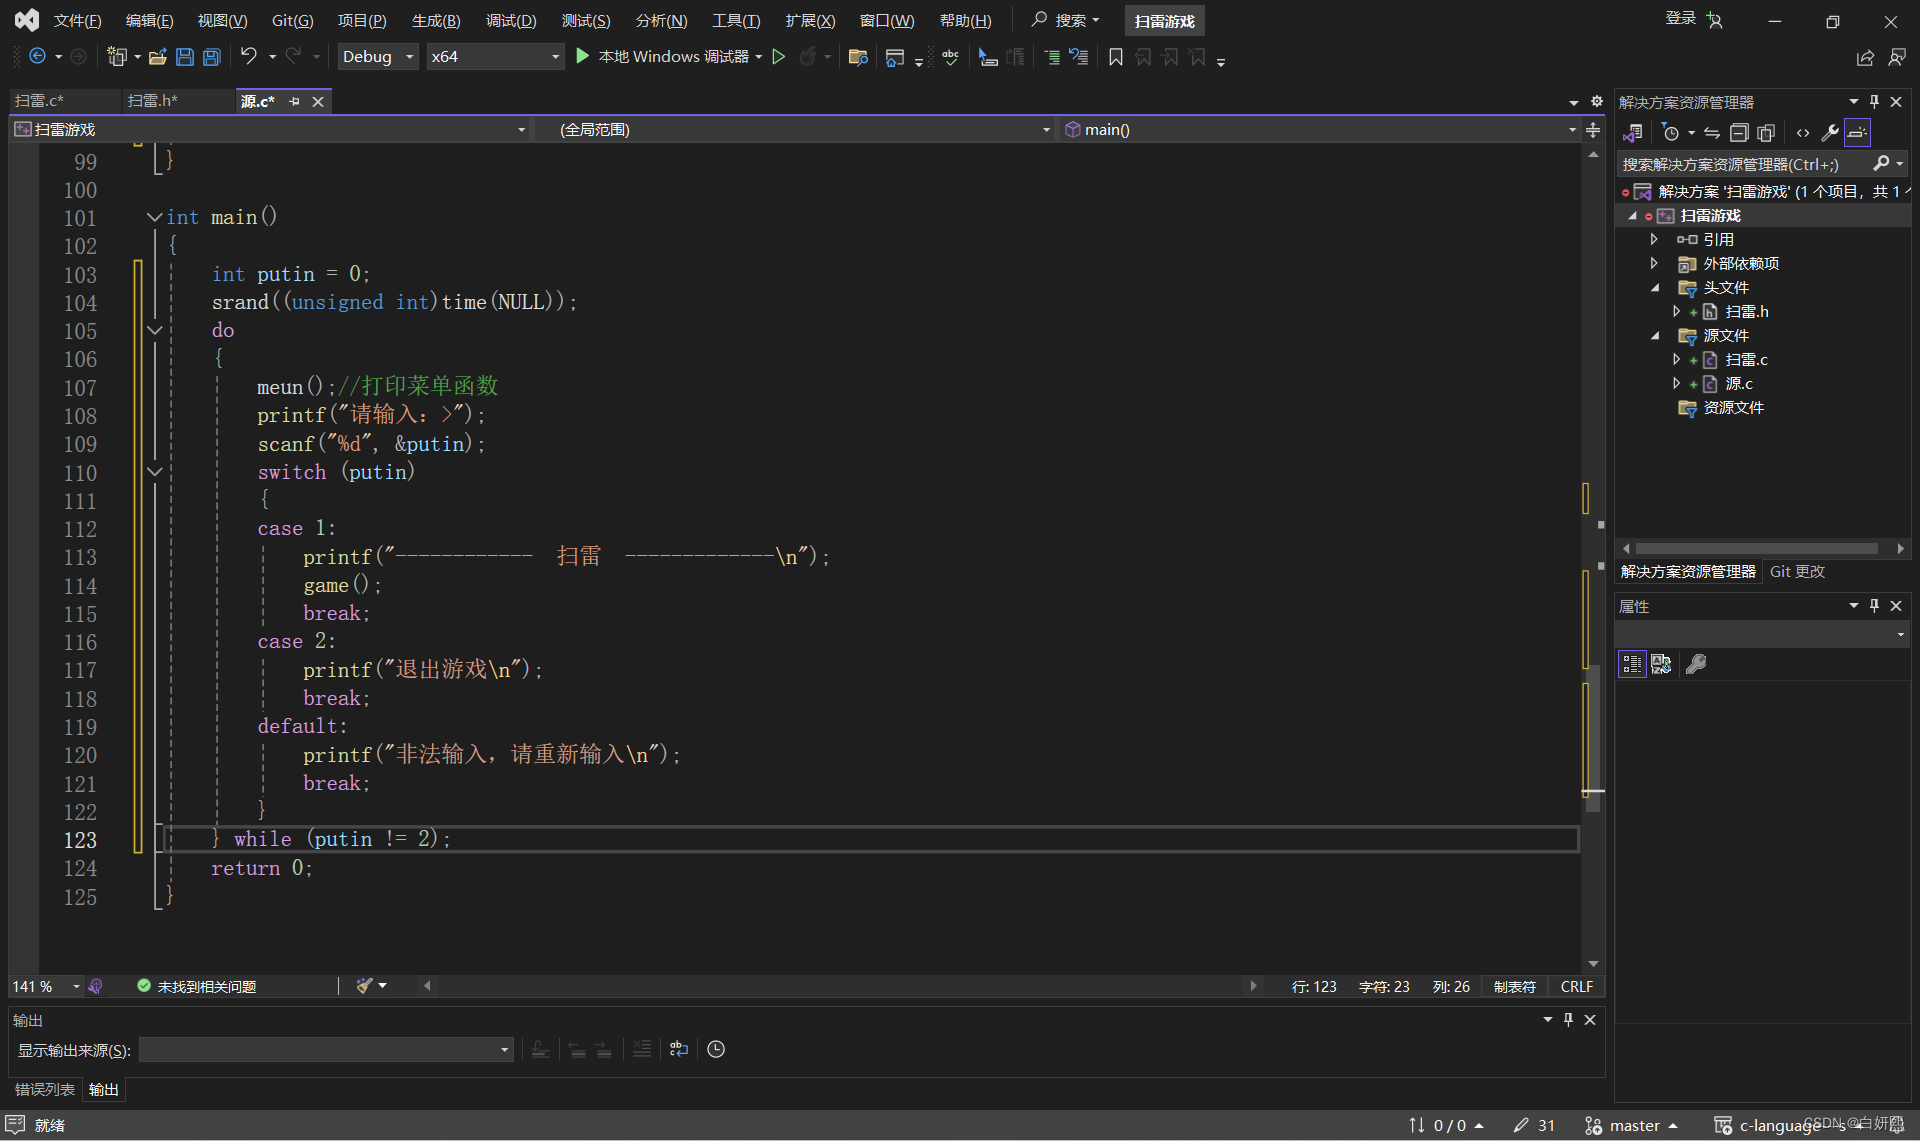1920x1141 pixels.
Task: Click the editor split window icon
Action: 1593,130
